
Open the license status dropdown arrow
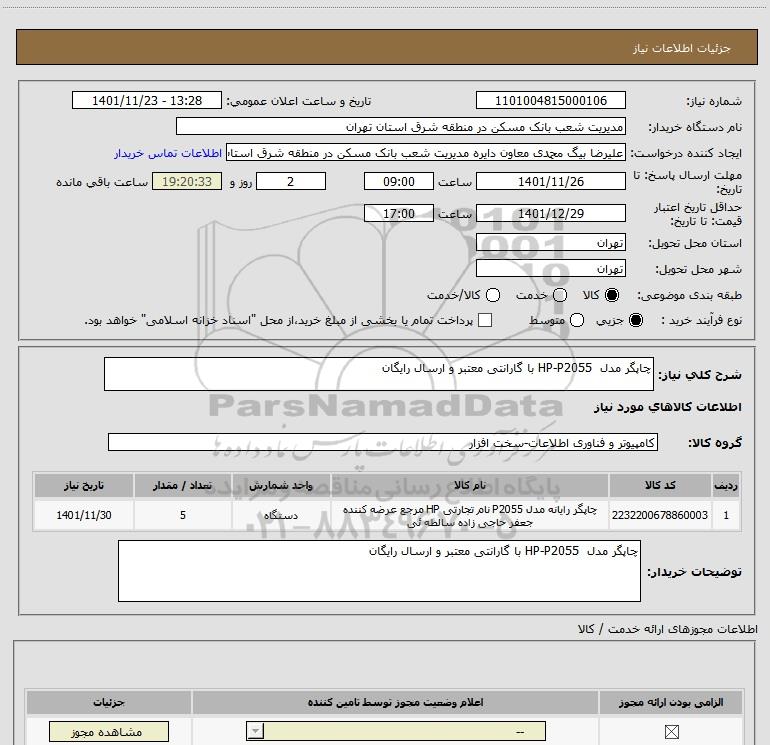tap(255, 731)
